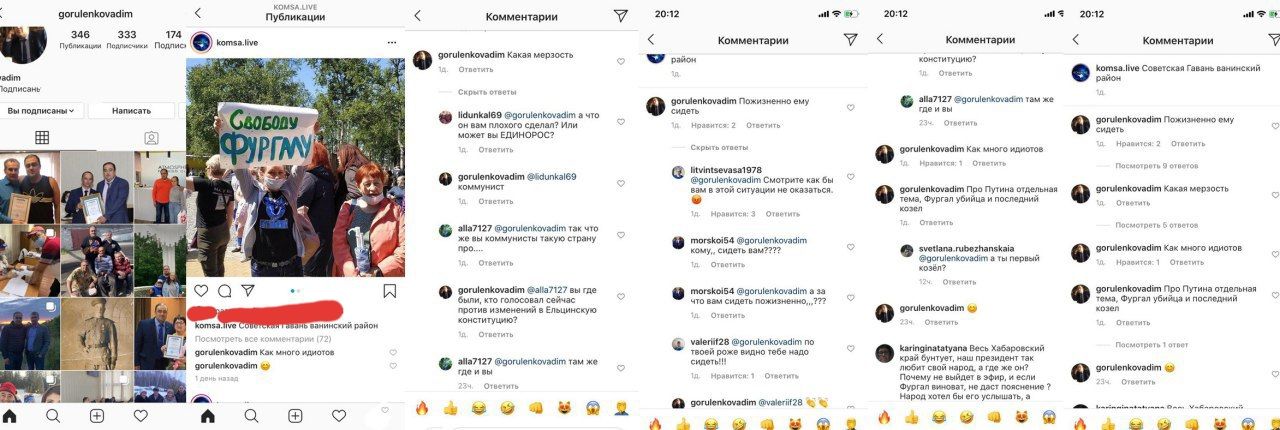Open komsa.live avatar in the post header
The image size is (1280, 430).
coord(201,42)
